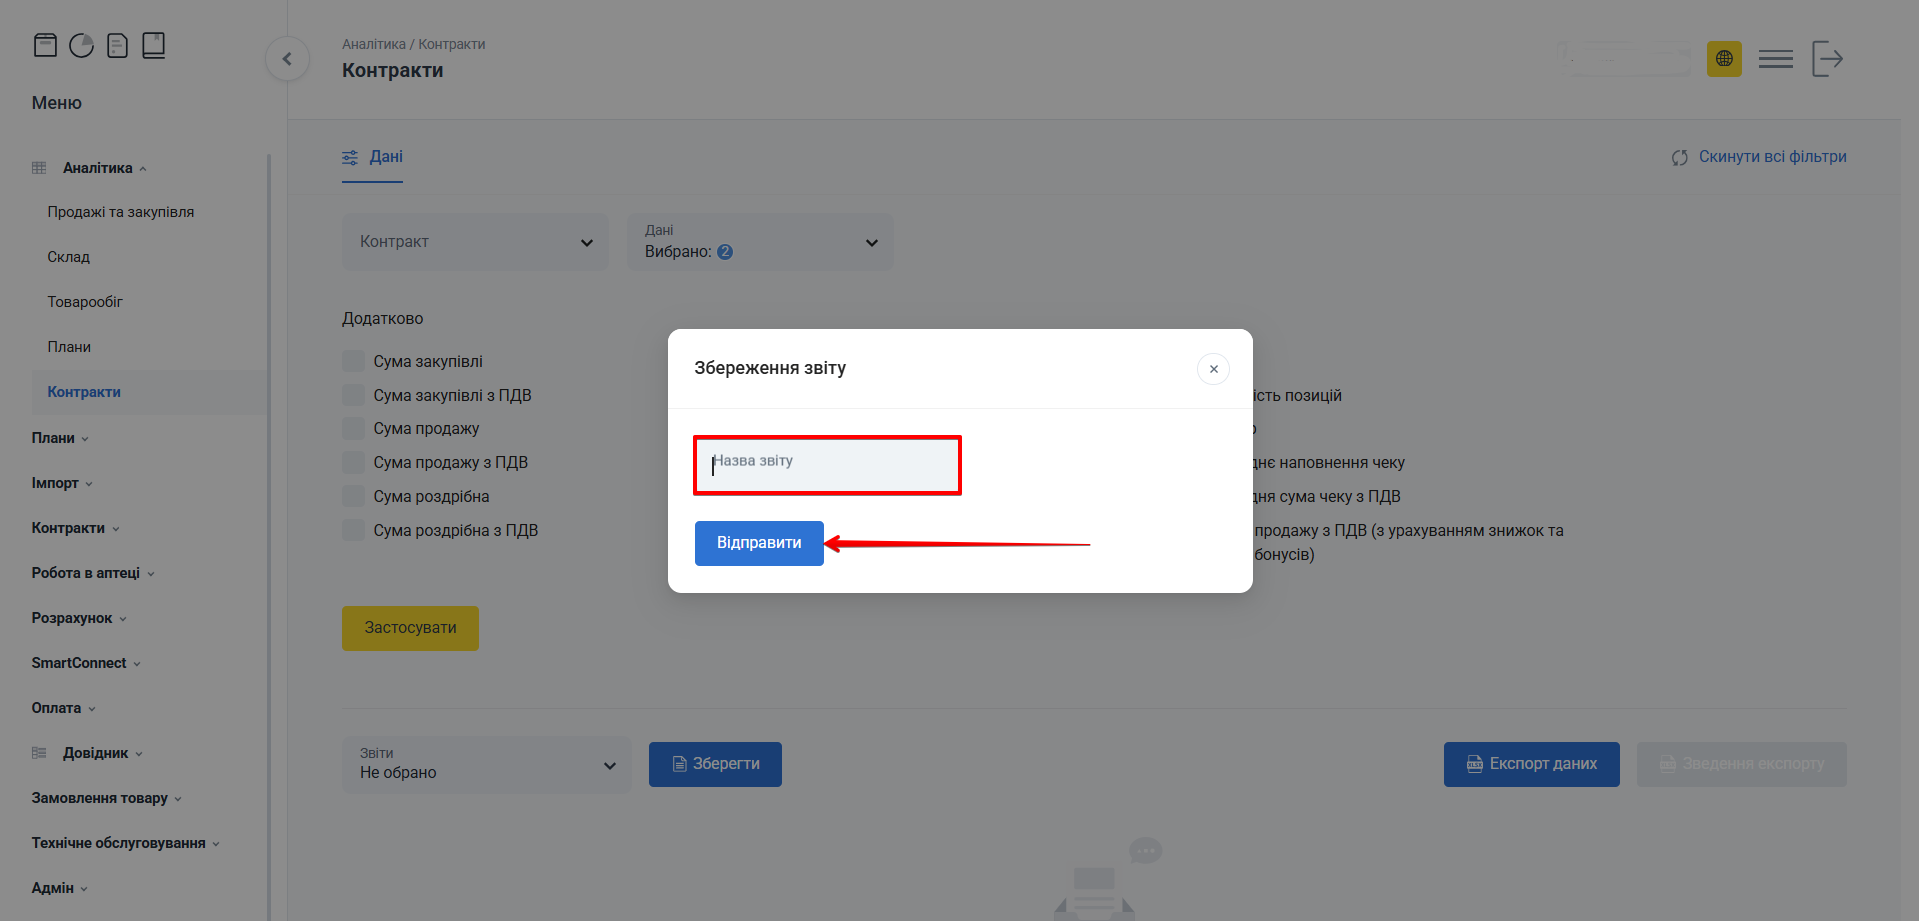
Task: Click the archive box icon in sidebar
Action: 45,46
